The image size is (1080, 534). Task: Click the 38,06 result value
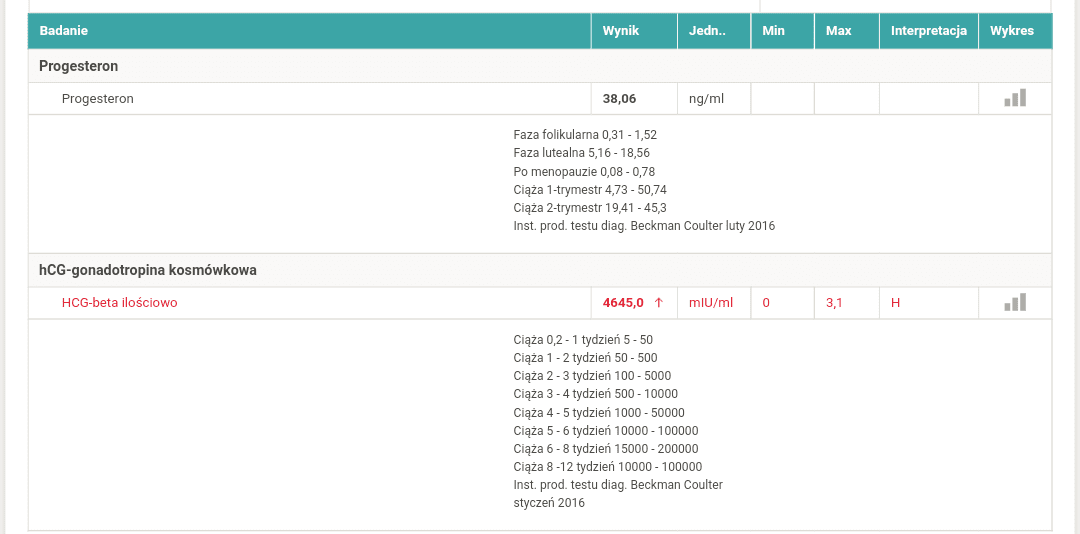[x=619, y=99]
